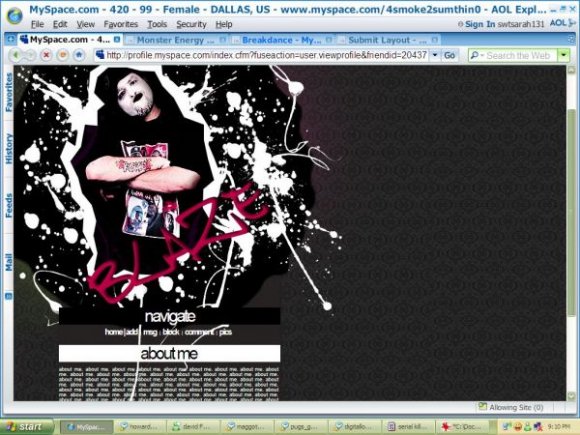580x435 pixels.
Task: Click the new tab icon left of tabs
Action: (10, 39)
